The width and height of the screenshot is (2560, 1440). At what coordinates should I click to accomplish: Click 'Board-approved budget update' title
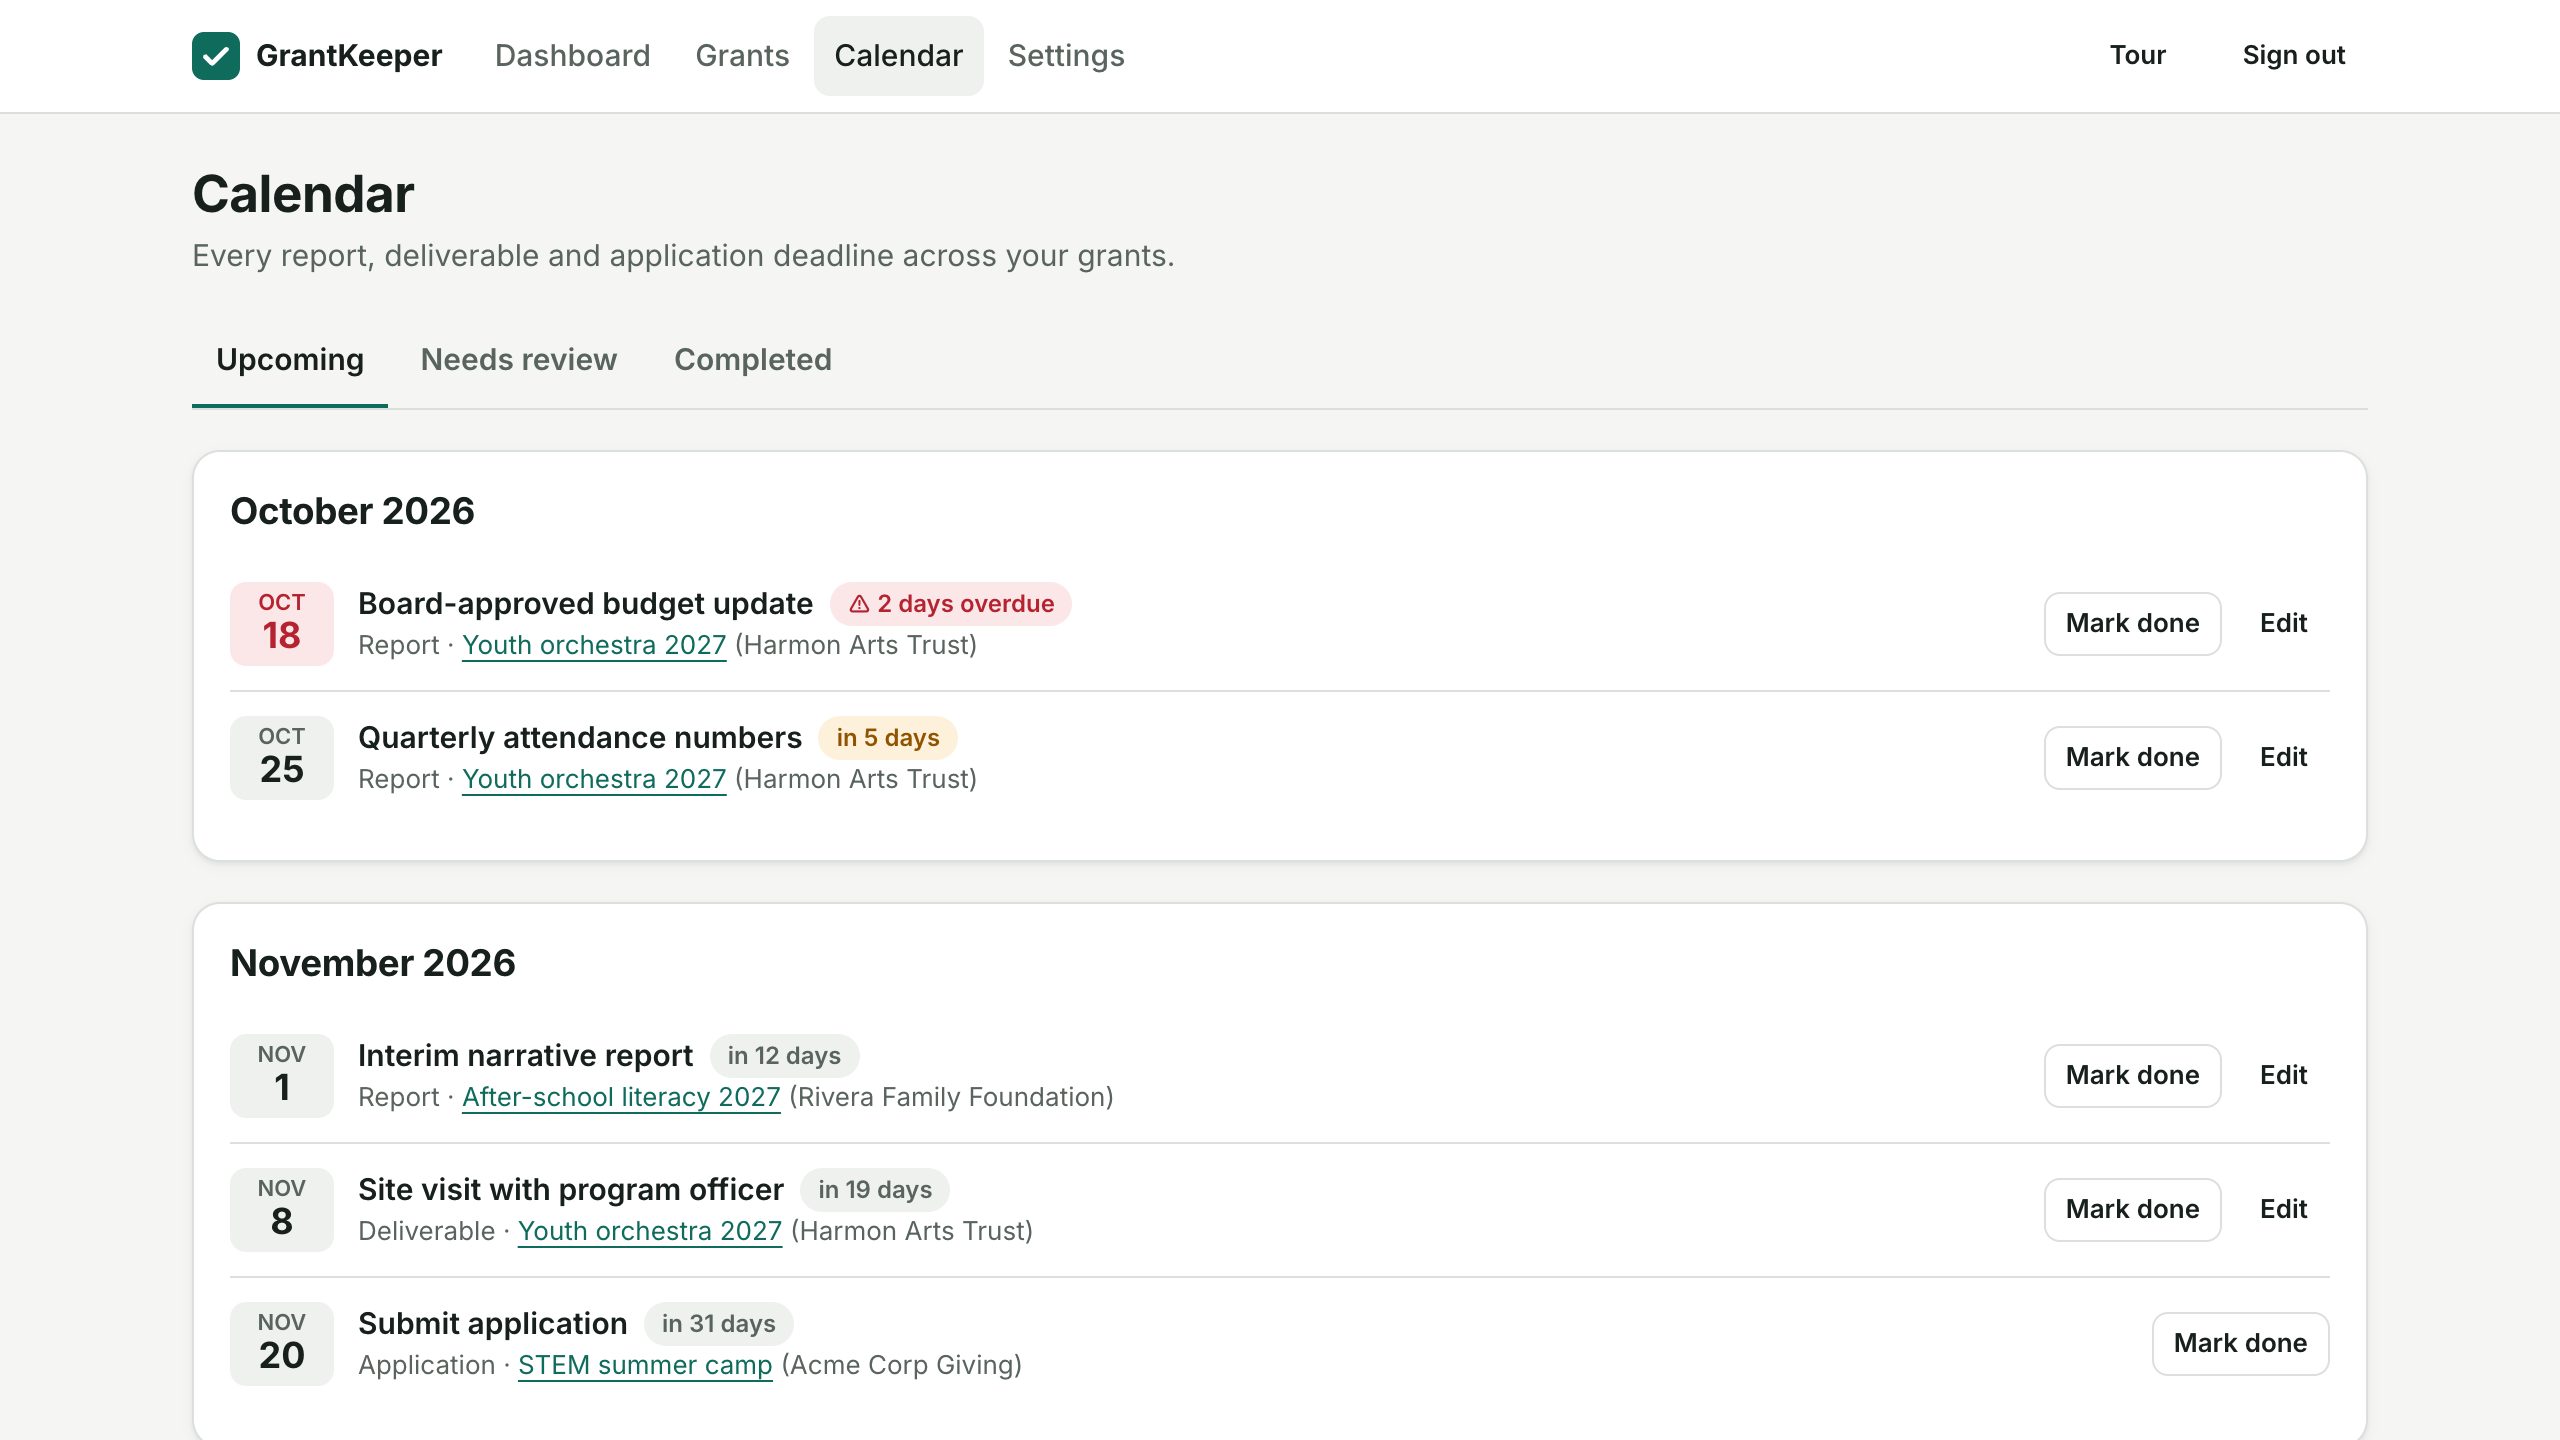pyautogui.click(x=585, y=604)
